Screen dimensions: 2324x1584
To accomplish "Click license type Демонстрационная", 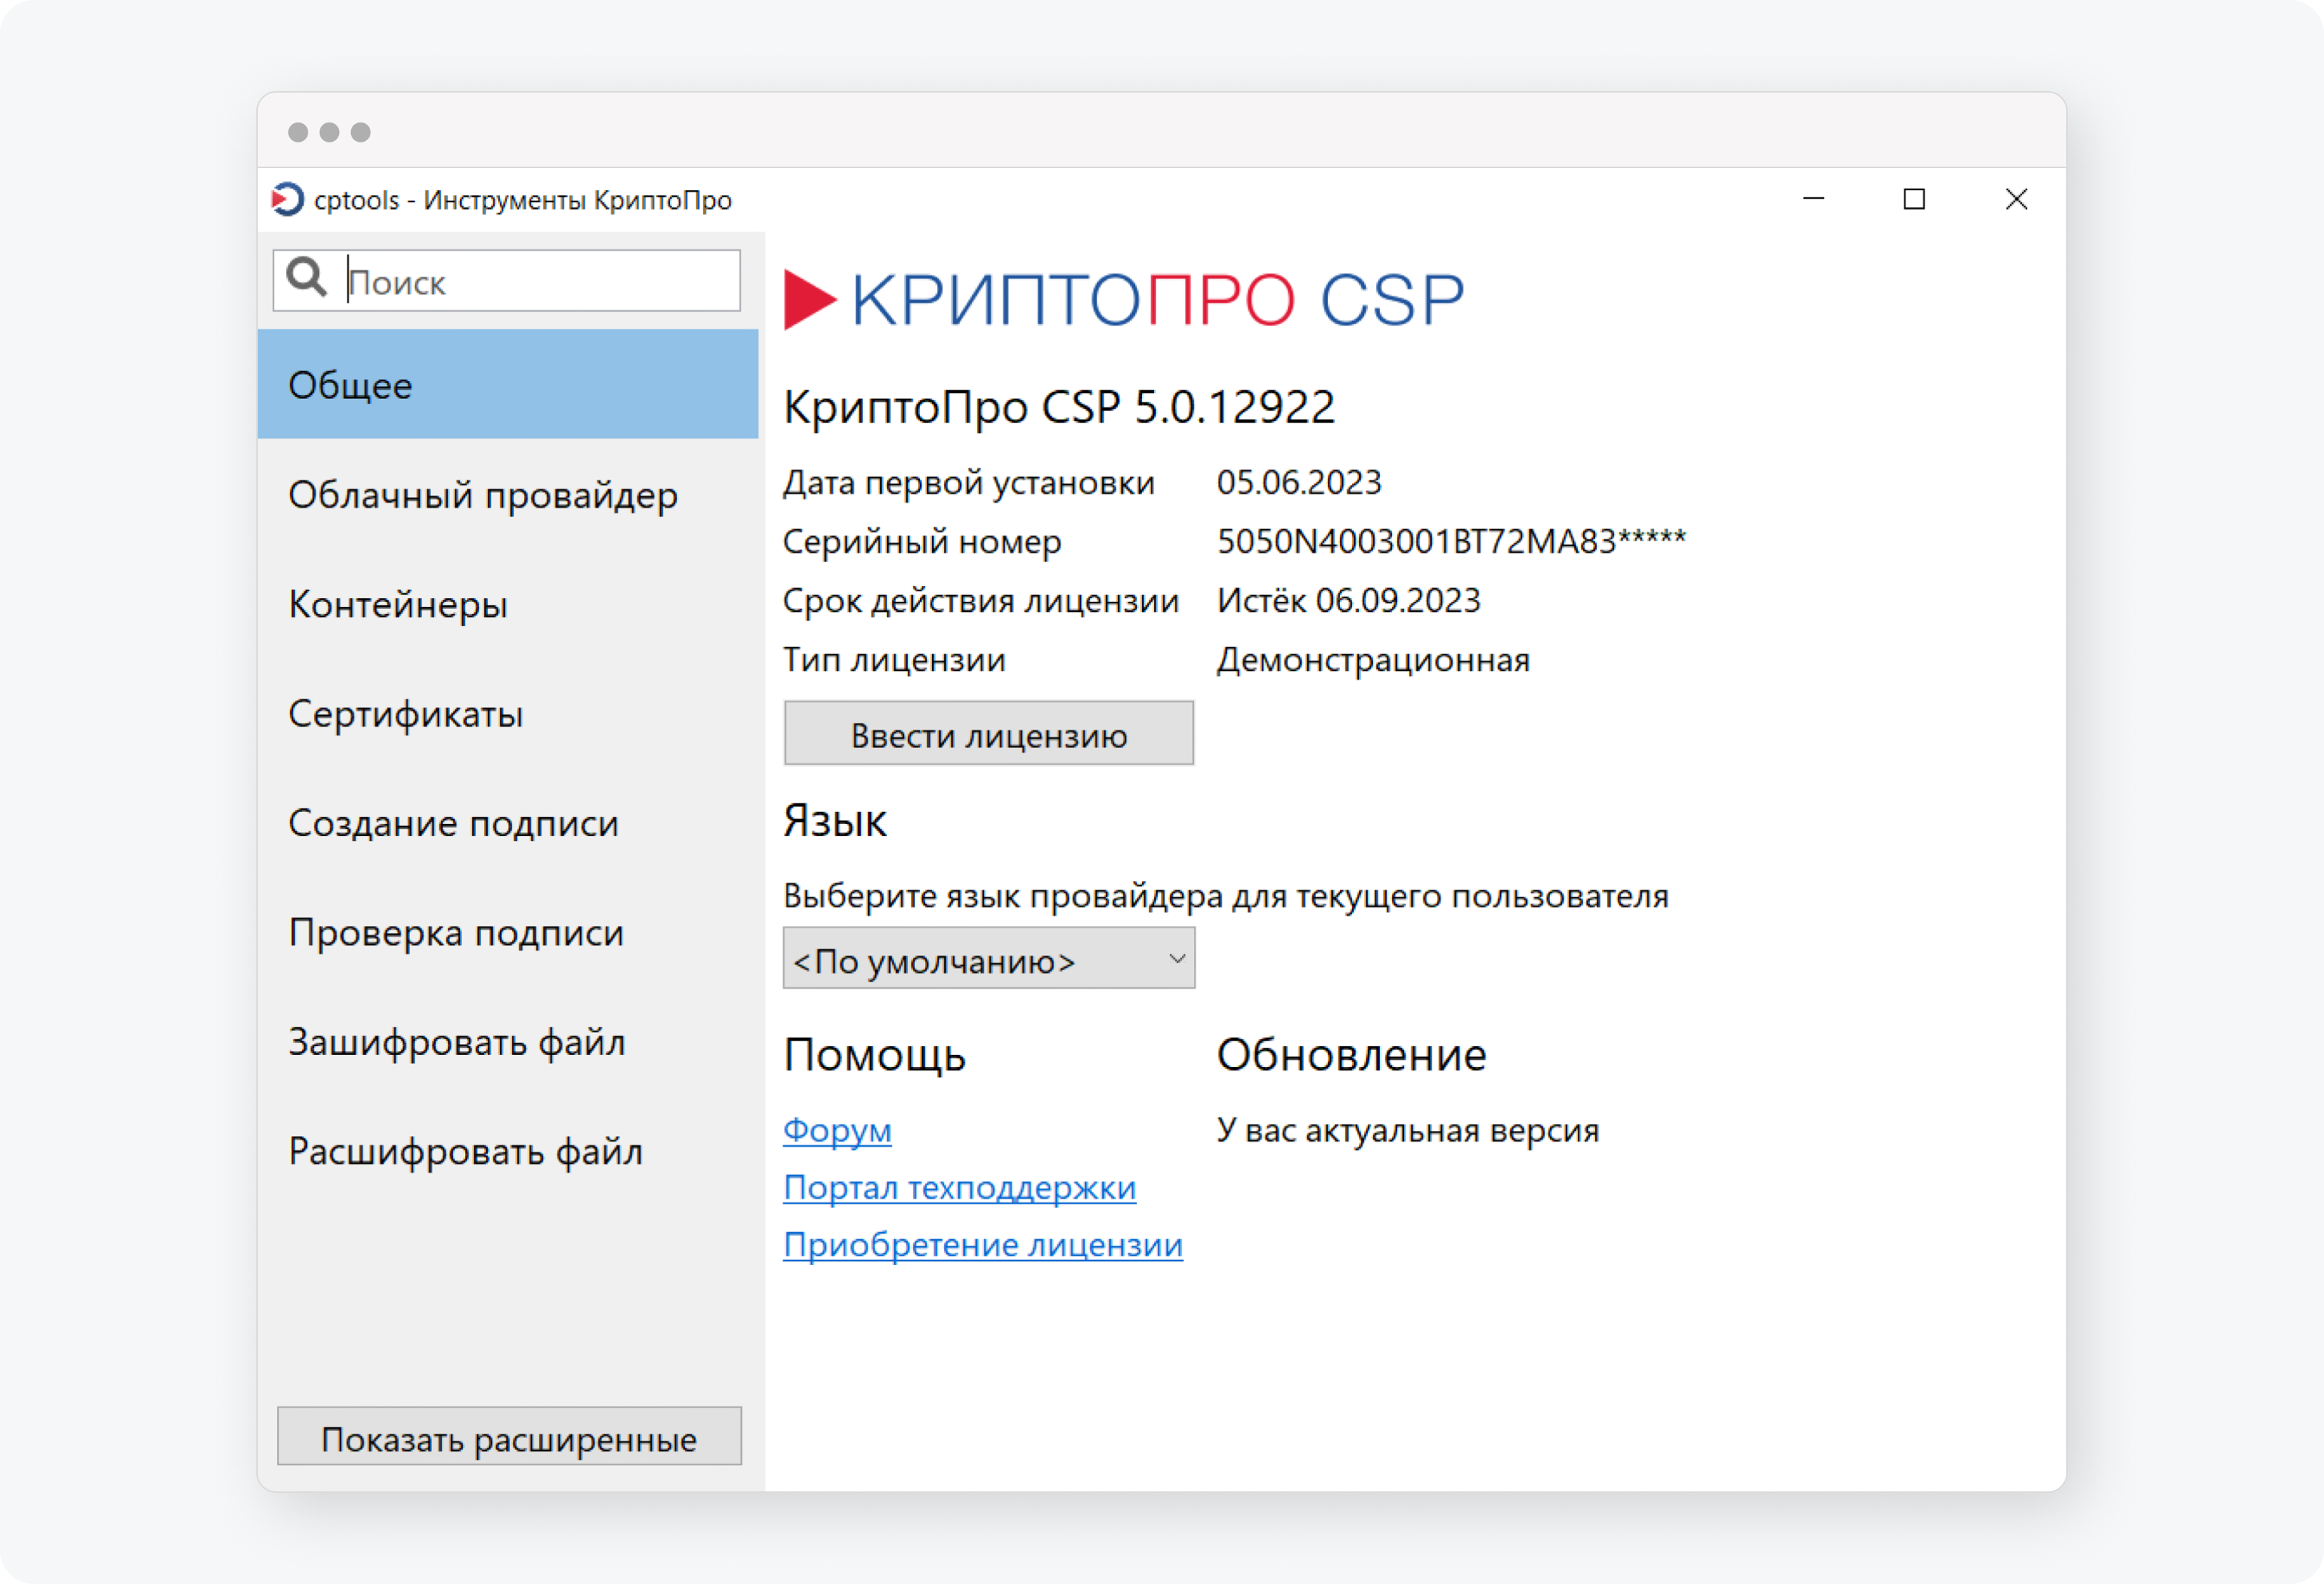I will click(x=1373, y=660).
